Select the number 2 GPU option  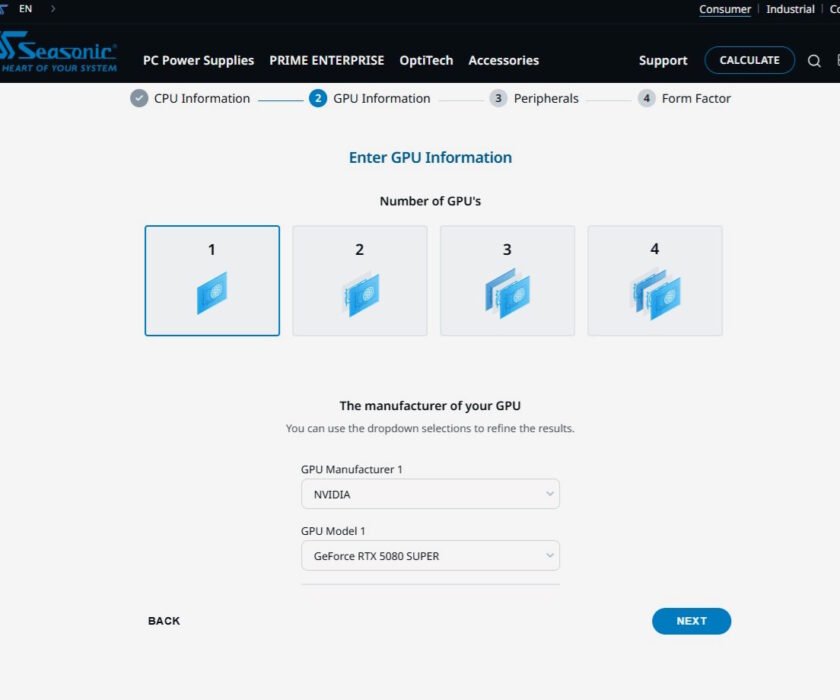[360, 281]
